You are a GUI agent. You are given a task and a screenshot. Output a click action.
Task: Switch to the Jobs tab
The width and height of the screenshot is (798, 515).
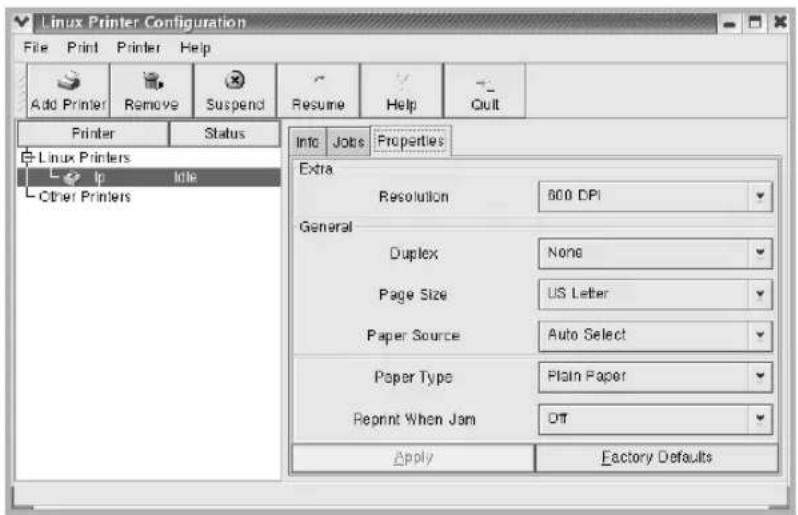pos(348,142)
